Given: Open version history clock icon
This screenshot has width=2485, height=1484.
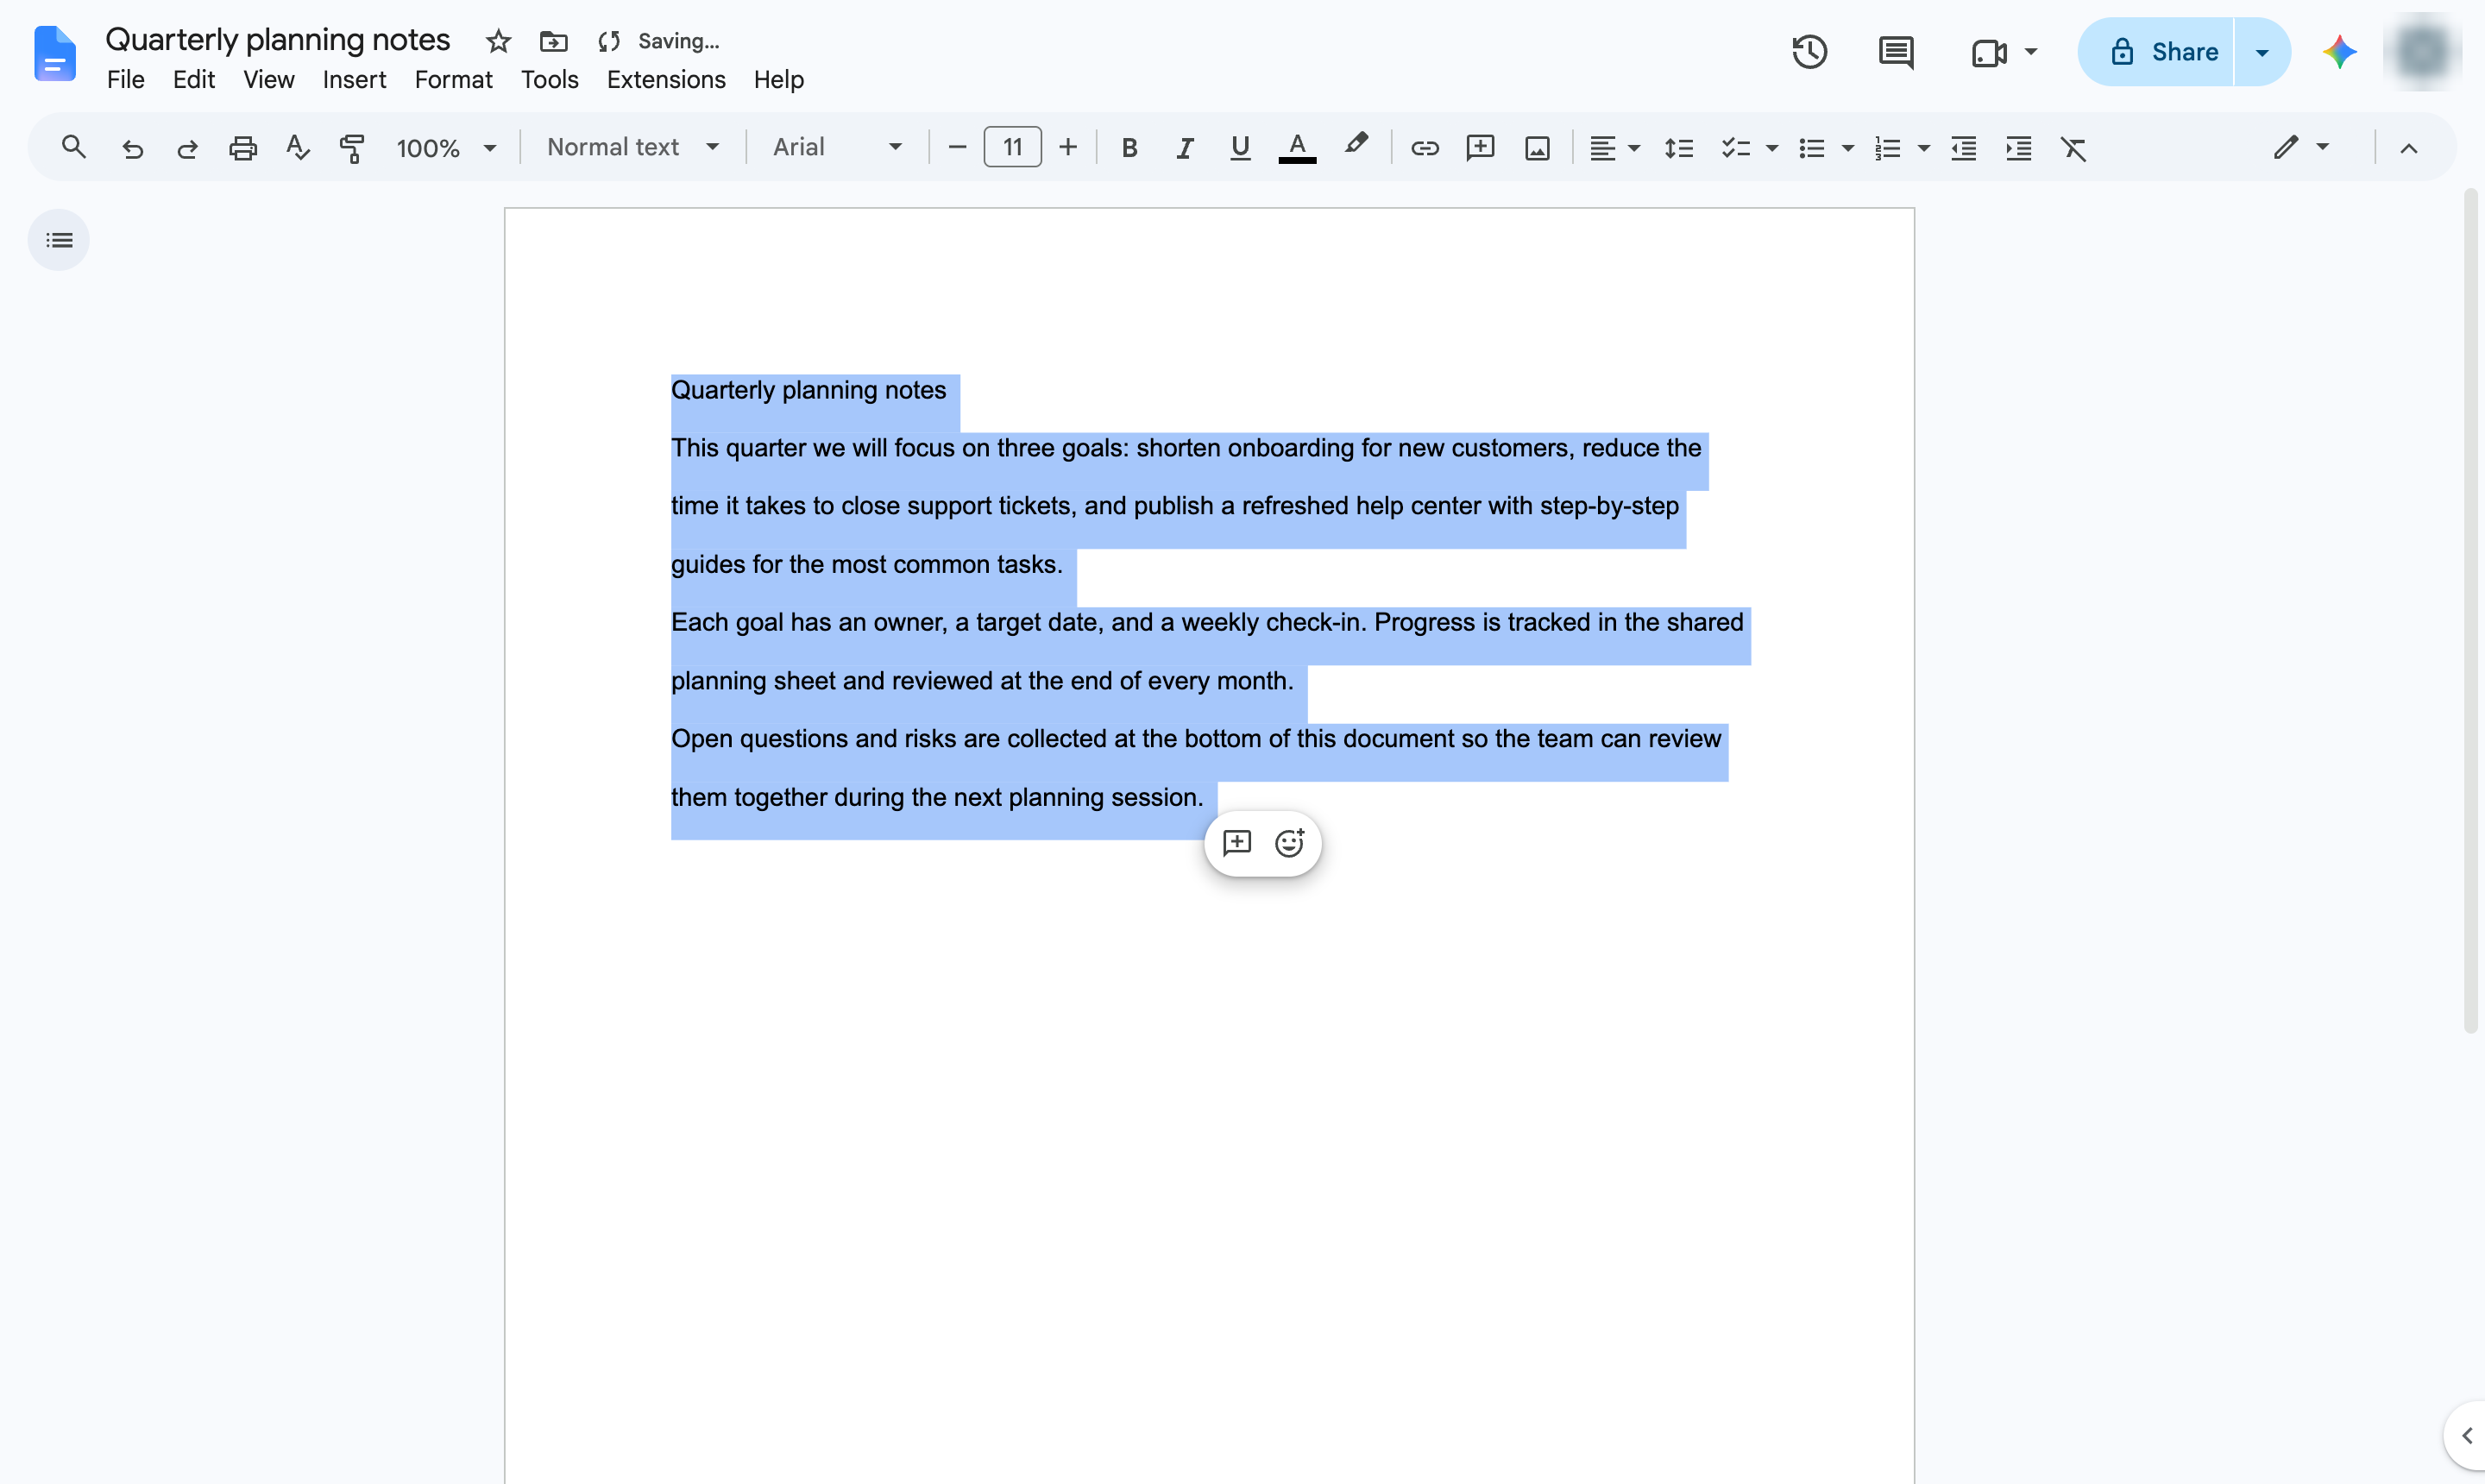Looking at the screenshot, I should pyautogui.click(x=1809, y=52).
